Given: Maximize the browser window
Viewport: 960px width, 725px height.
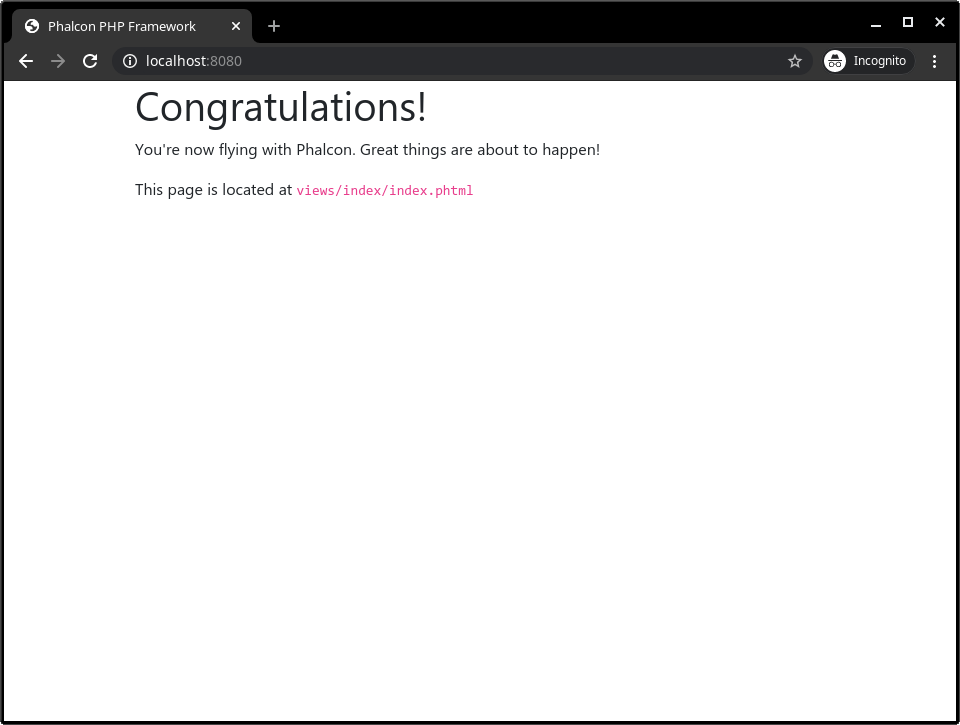Looking at the screenshot, I should pyautogui.click(x=908, y=23).
